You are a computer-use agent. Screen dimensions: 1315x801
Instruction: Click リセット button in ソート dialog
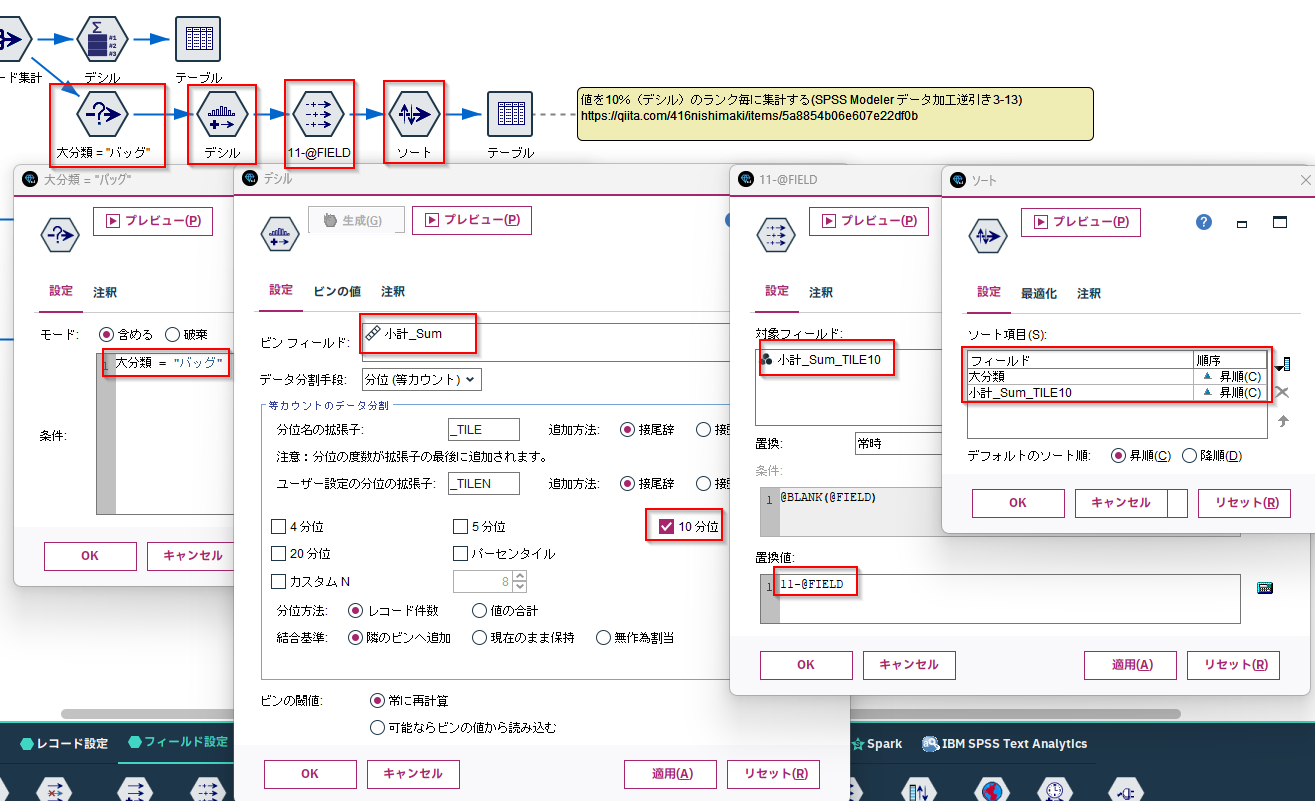pyautogui.click(x=1244, y=503)
